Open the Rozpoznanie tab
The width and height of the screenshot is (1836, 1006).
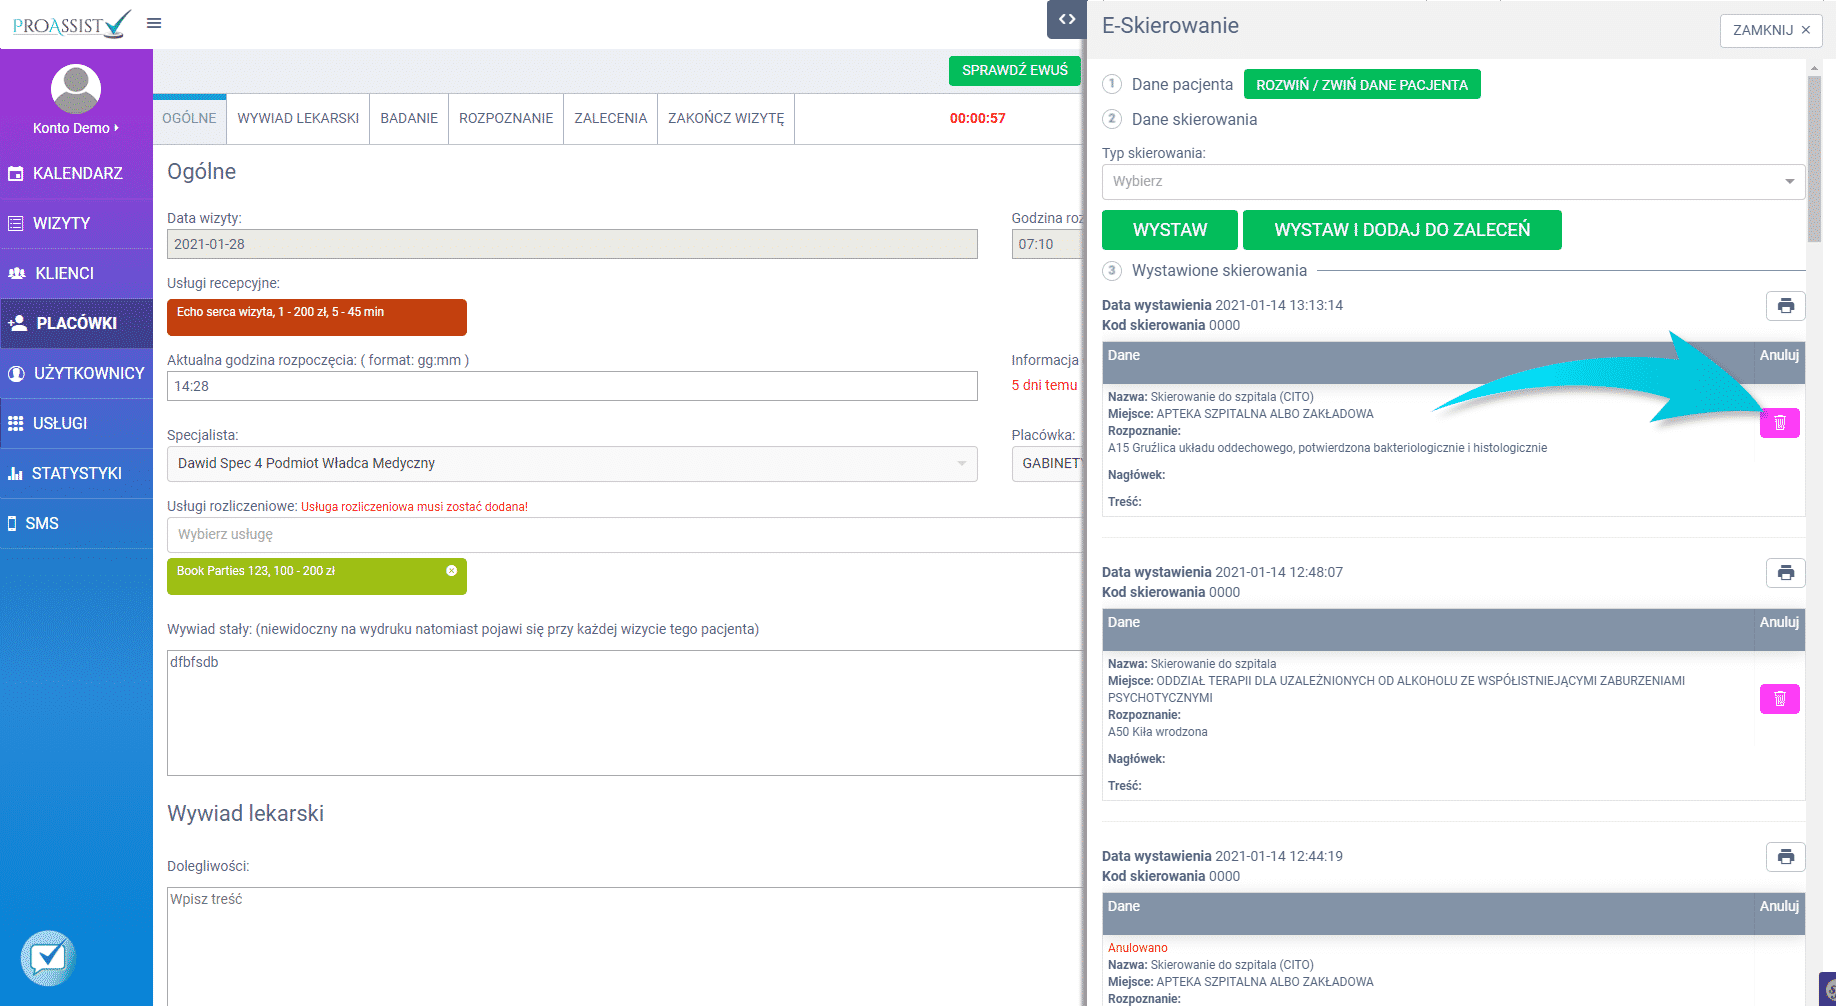click(x=506, y=118)
